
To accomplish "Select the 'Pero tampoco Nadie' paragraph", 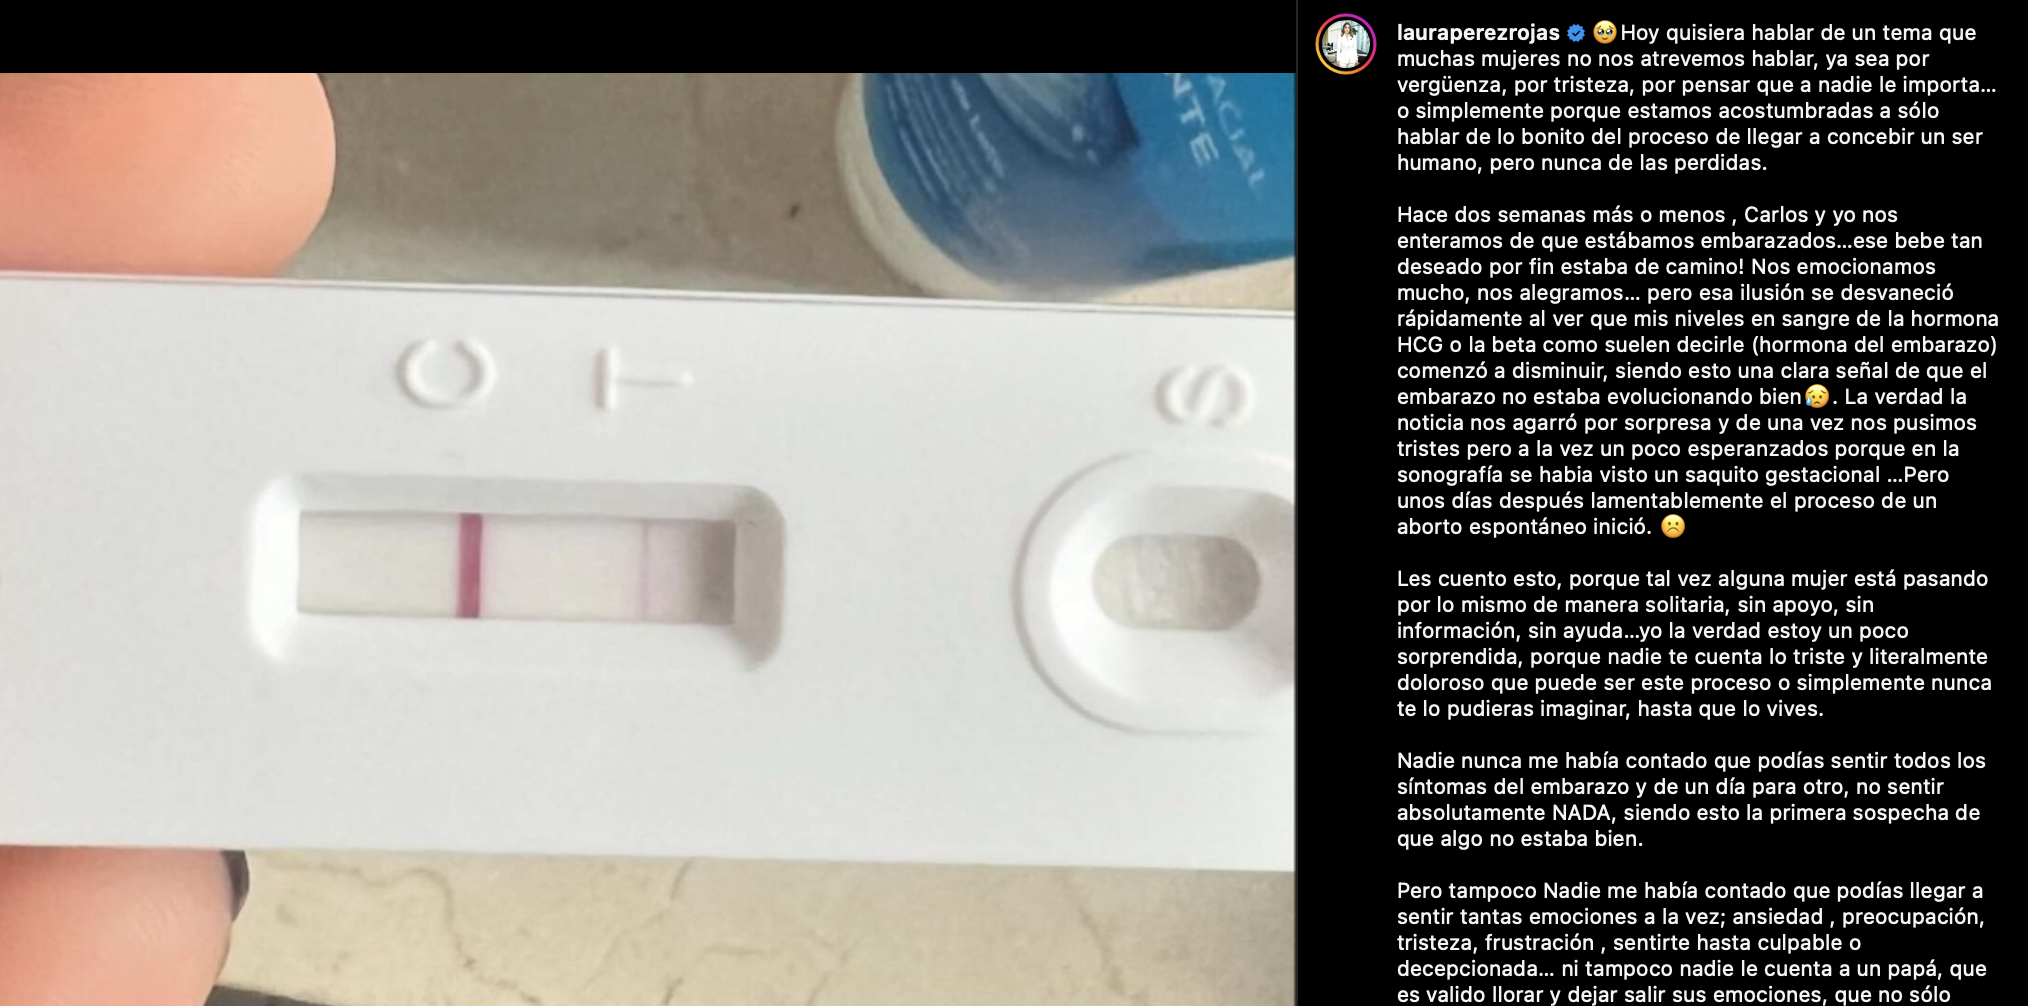I will [1692, 942].
